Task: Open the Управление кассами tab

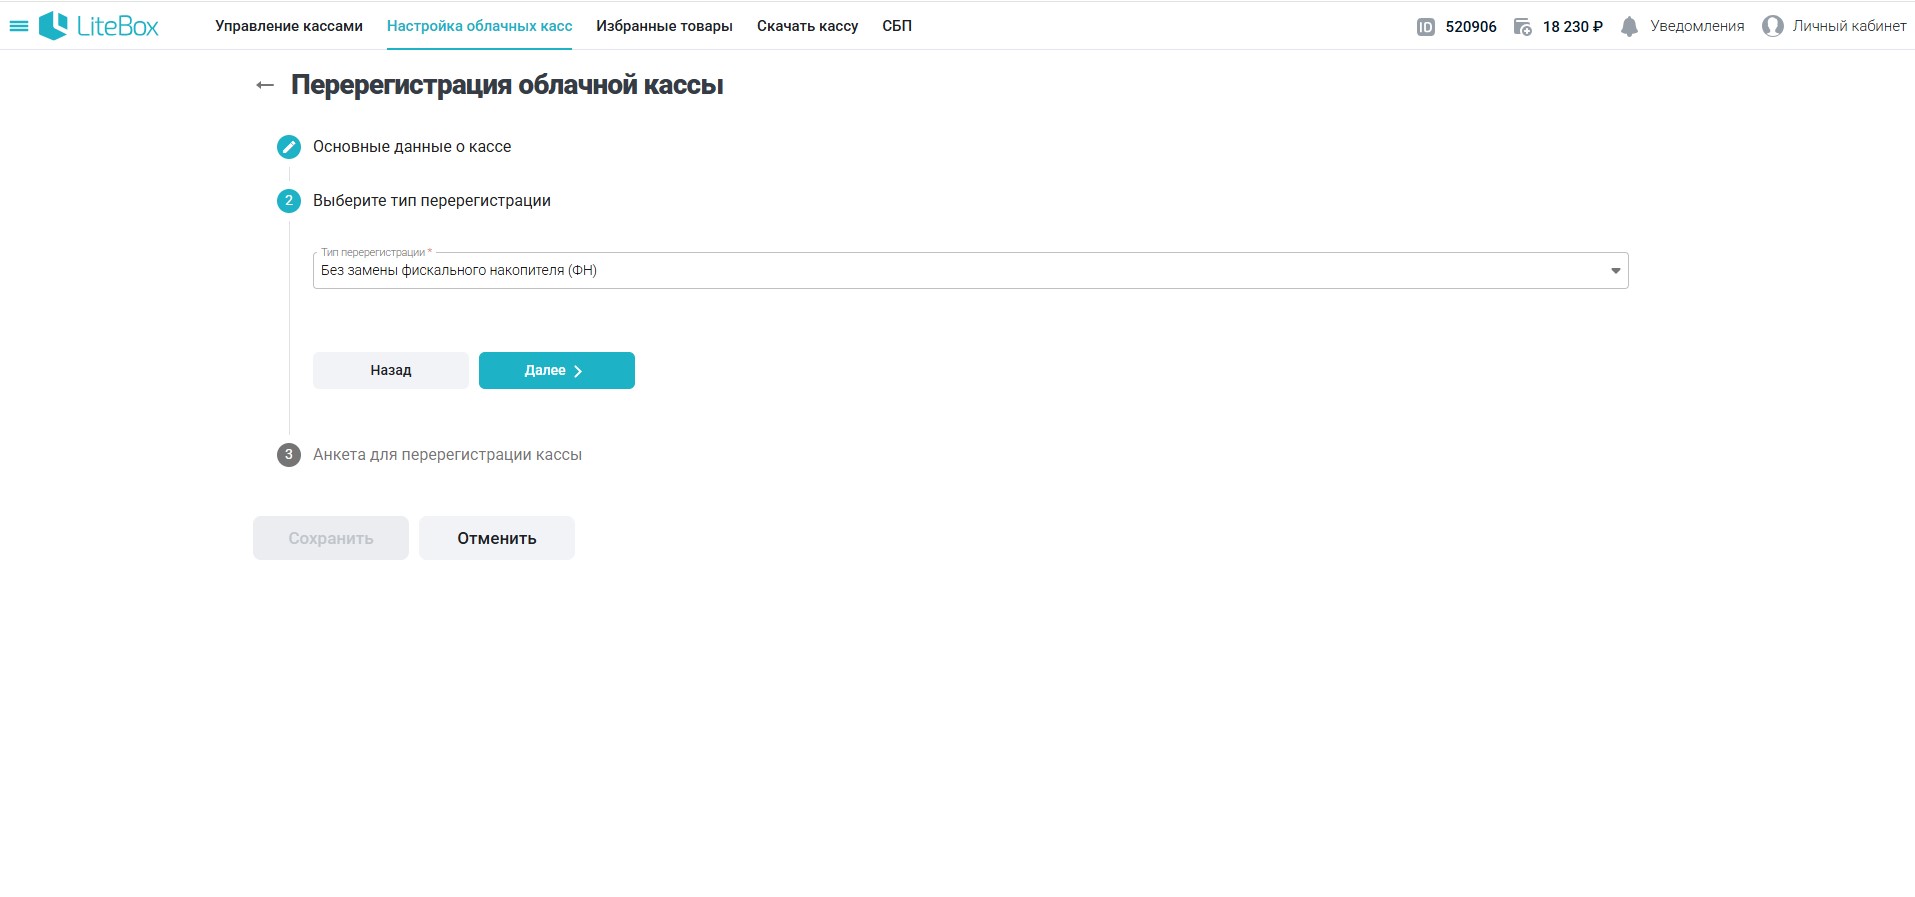Action: (x=288, y=26)
